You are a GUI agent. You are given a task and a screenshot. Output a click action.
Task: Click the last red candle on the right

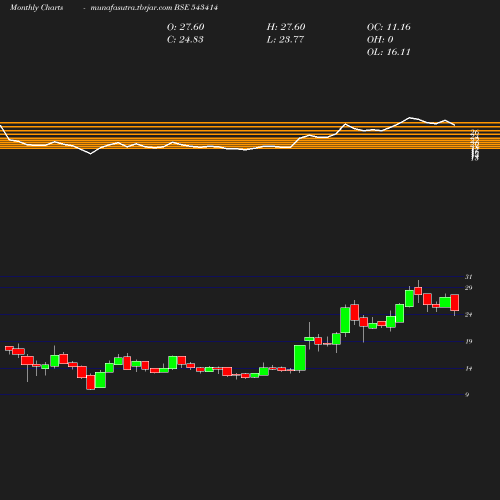click(455, 302)
